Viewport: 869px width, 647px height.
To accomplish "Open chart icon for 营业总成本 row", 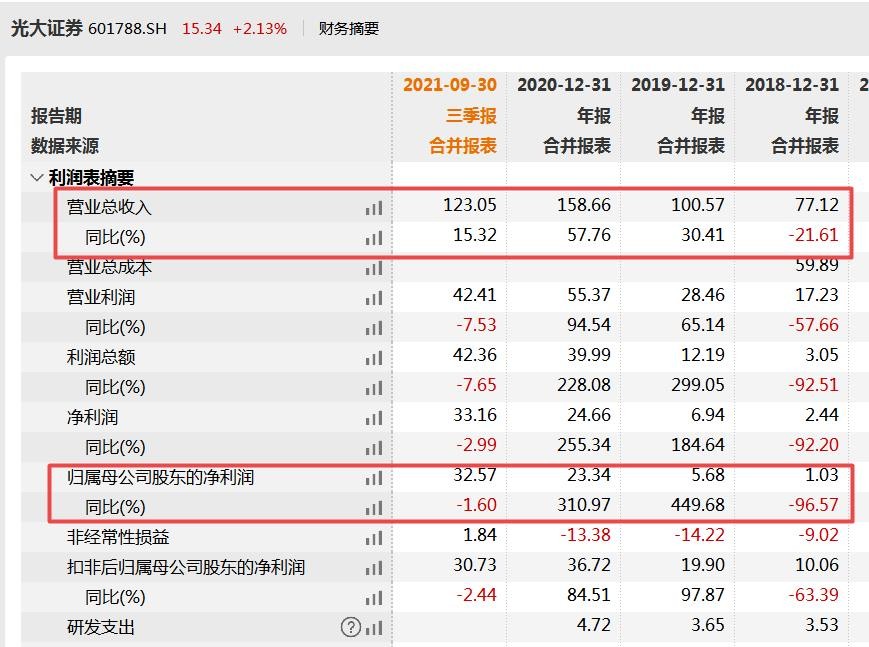I will click(374, 268).
